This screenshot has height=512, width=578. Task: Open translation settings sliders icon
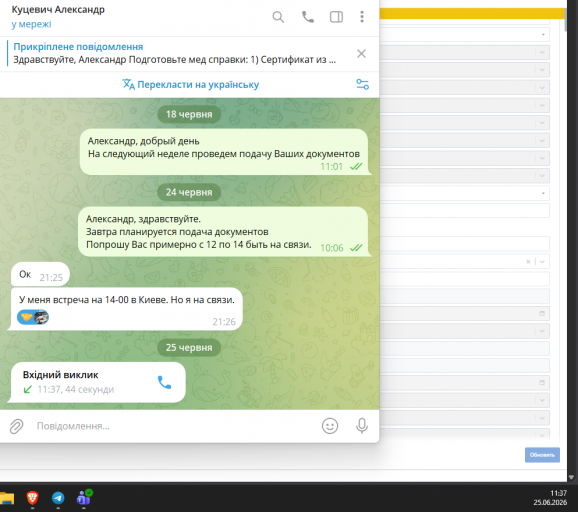tap(362, 84)
